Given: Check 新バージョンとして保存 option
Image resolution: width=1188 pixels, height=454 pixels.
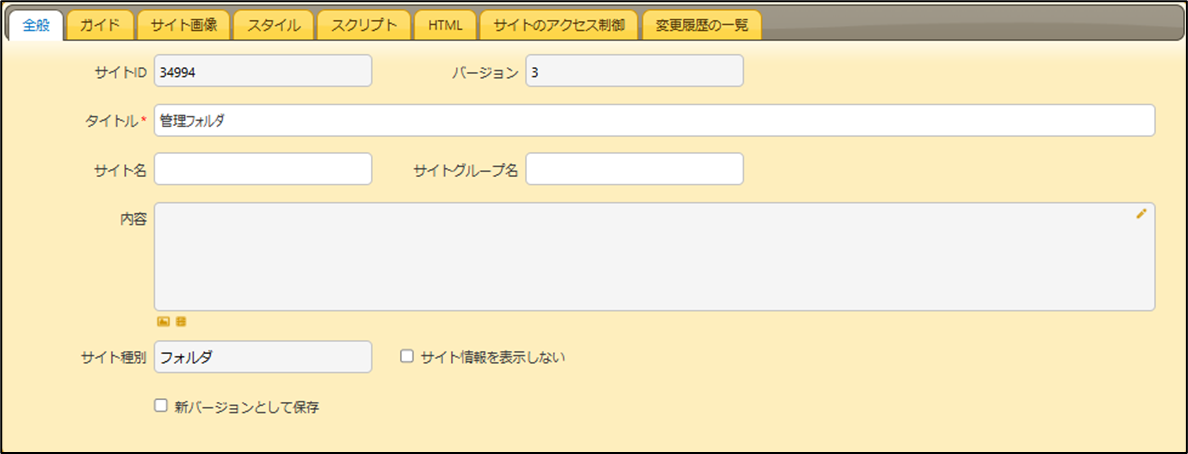Looking at the screenshot, I should (160, 406).
